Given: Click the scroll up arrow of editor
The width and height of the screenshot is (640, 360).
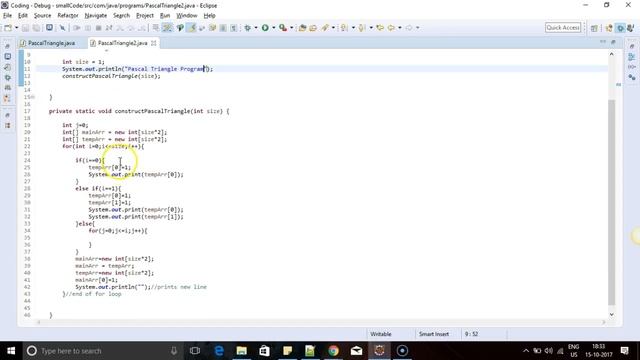Looking at the screenshot, I should click(x=611, y=54).
